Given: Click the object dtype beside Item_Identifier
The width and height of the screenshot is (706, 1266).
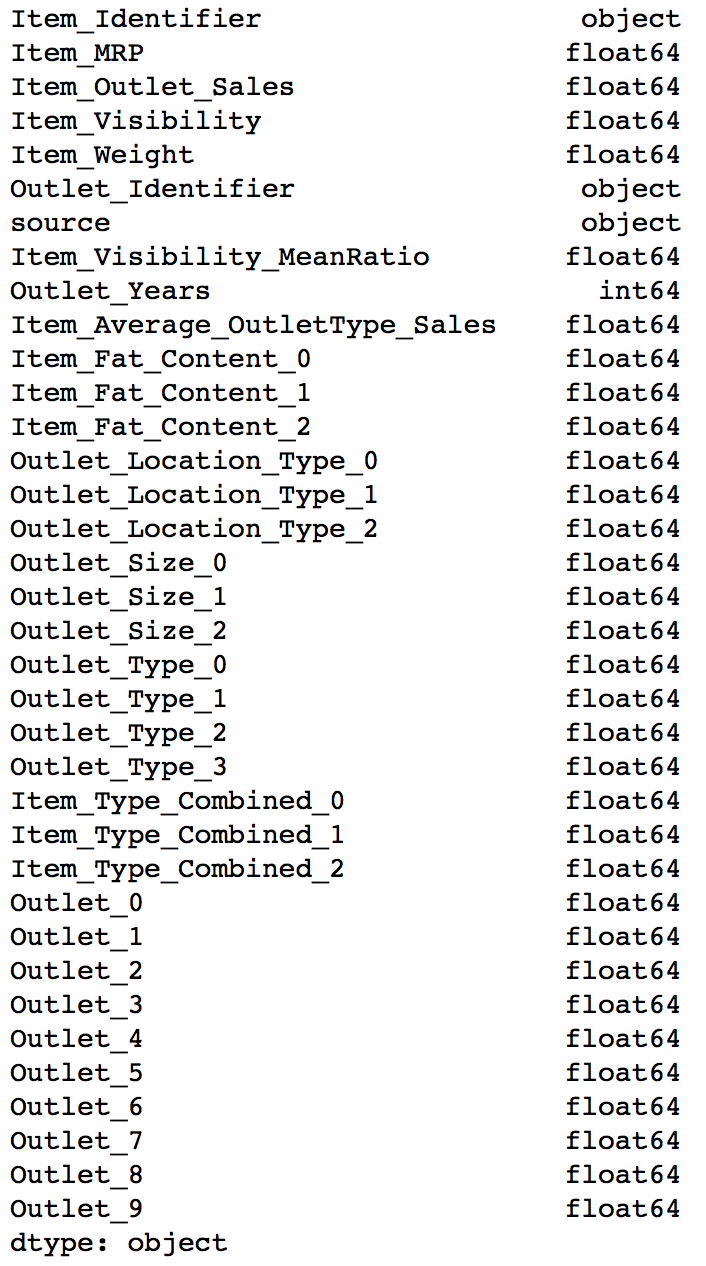Looking at the screenshot, I should tap(630, 19).
